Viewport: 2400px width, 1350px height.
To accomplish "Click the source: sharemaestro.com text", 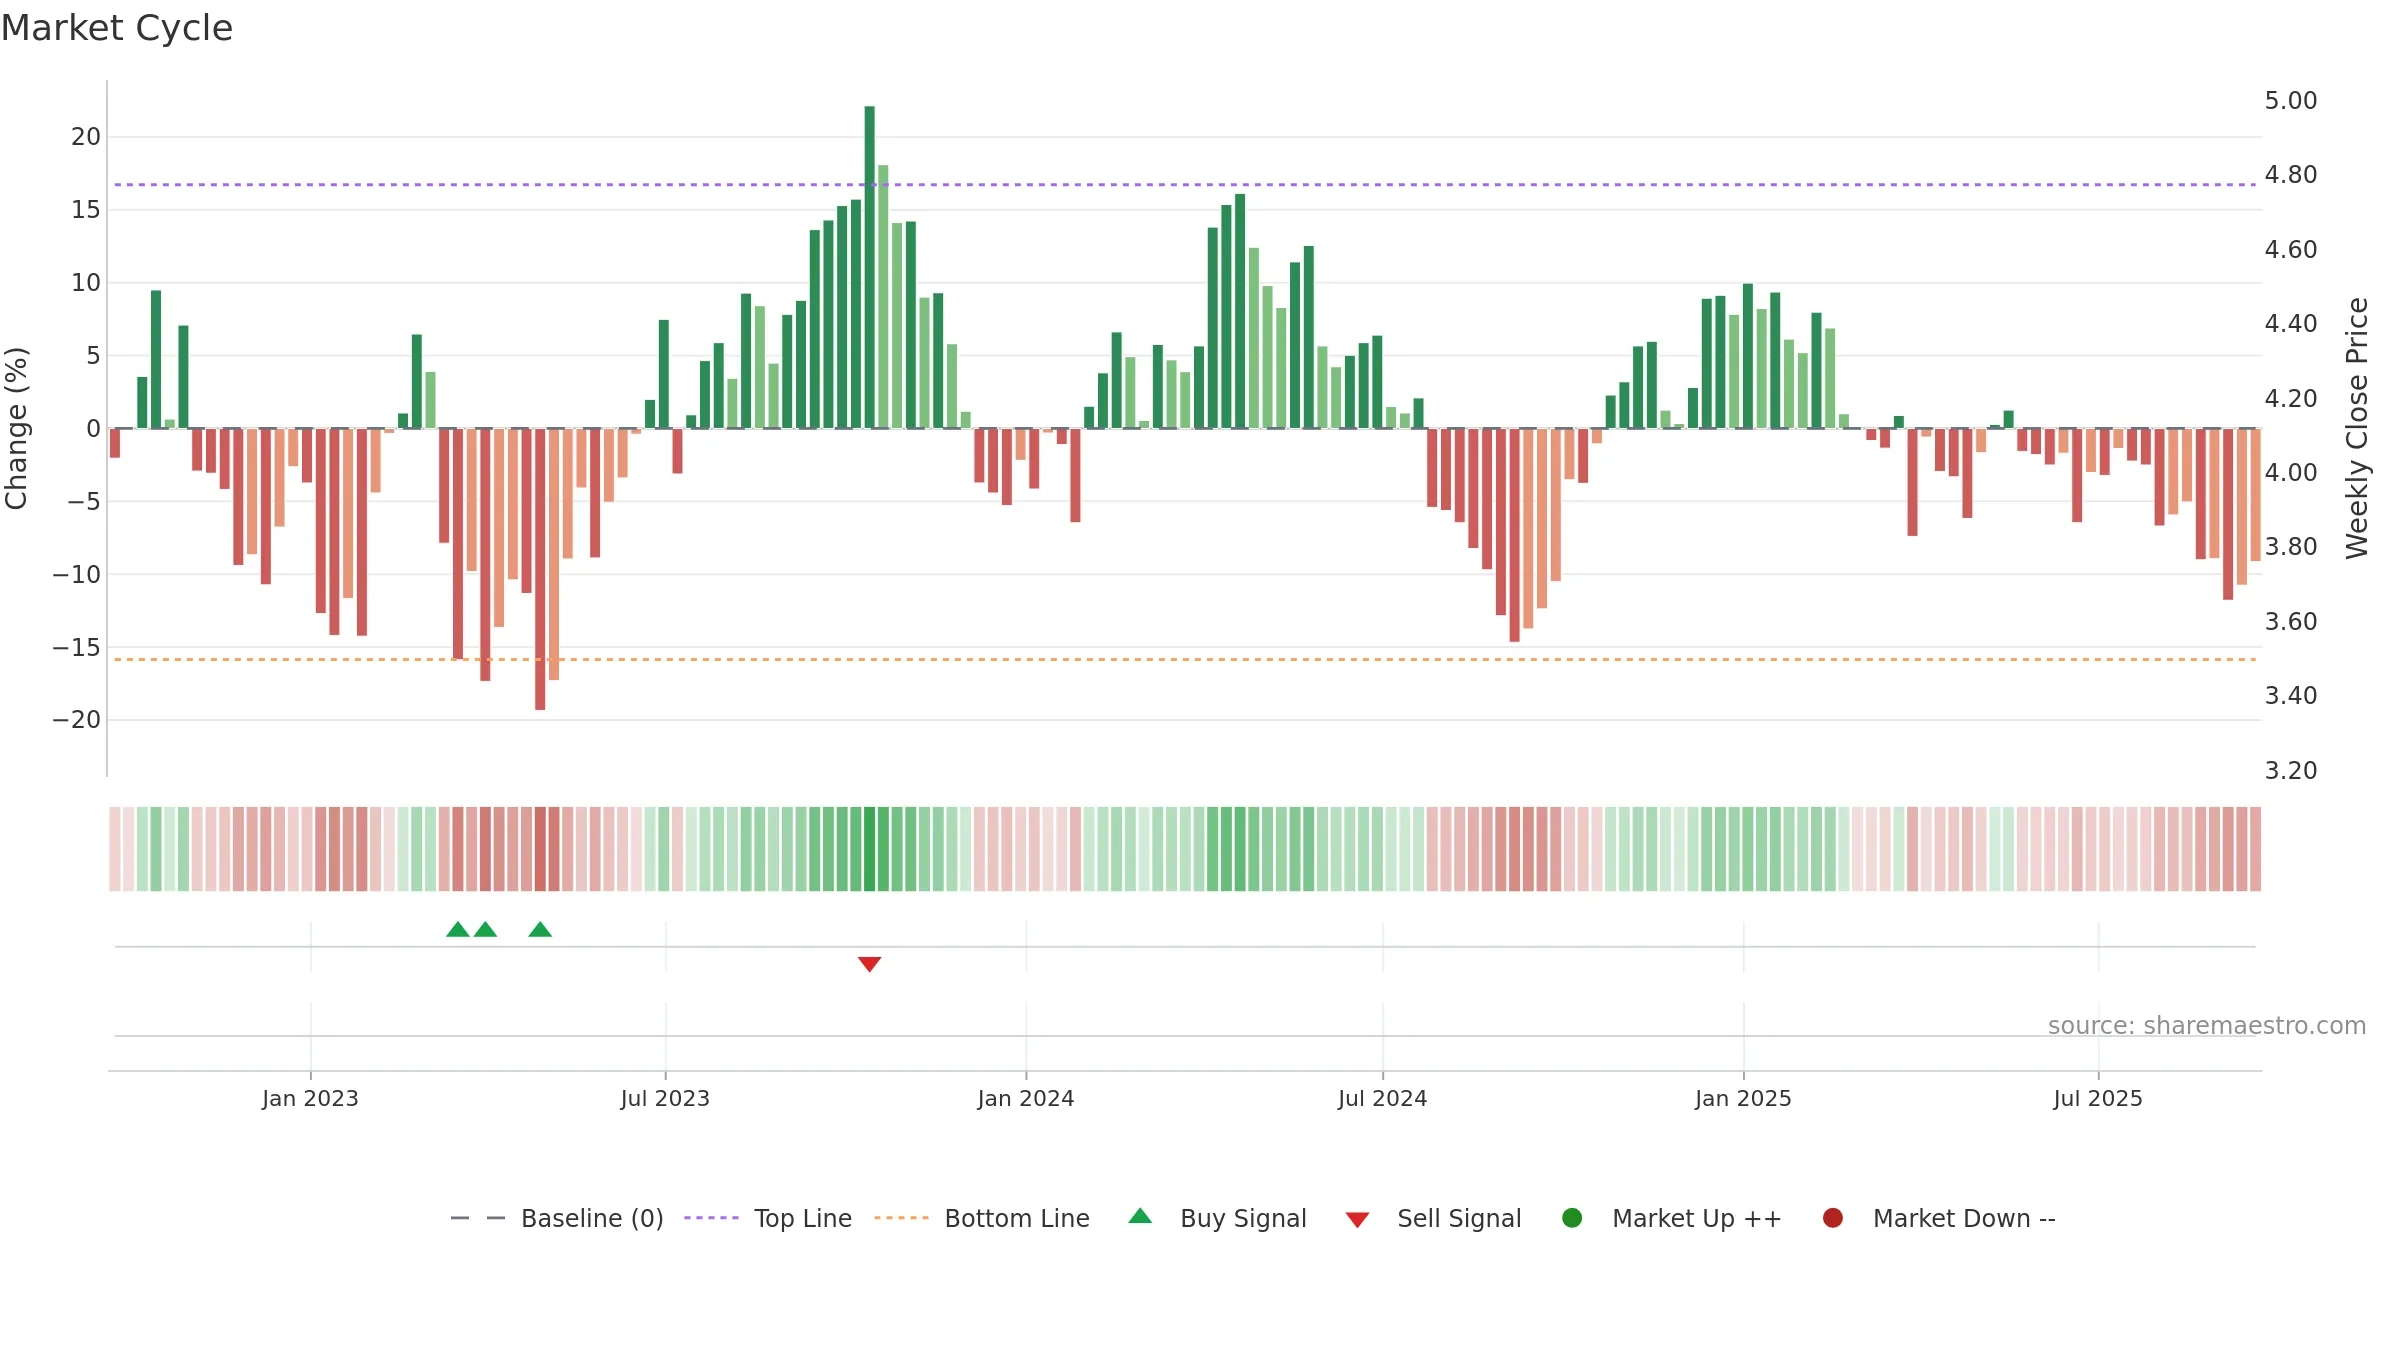I will pyautogui.click(x=2207, y=1026).
